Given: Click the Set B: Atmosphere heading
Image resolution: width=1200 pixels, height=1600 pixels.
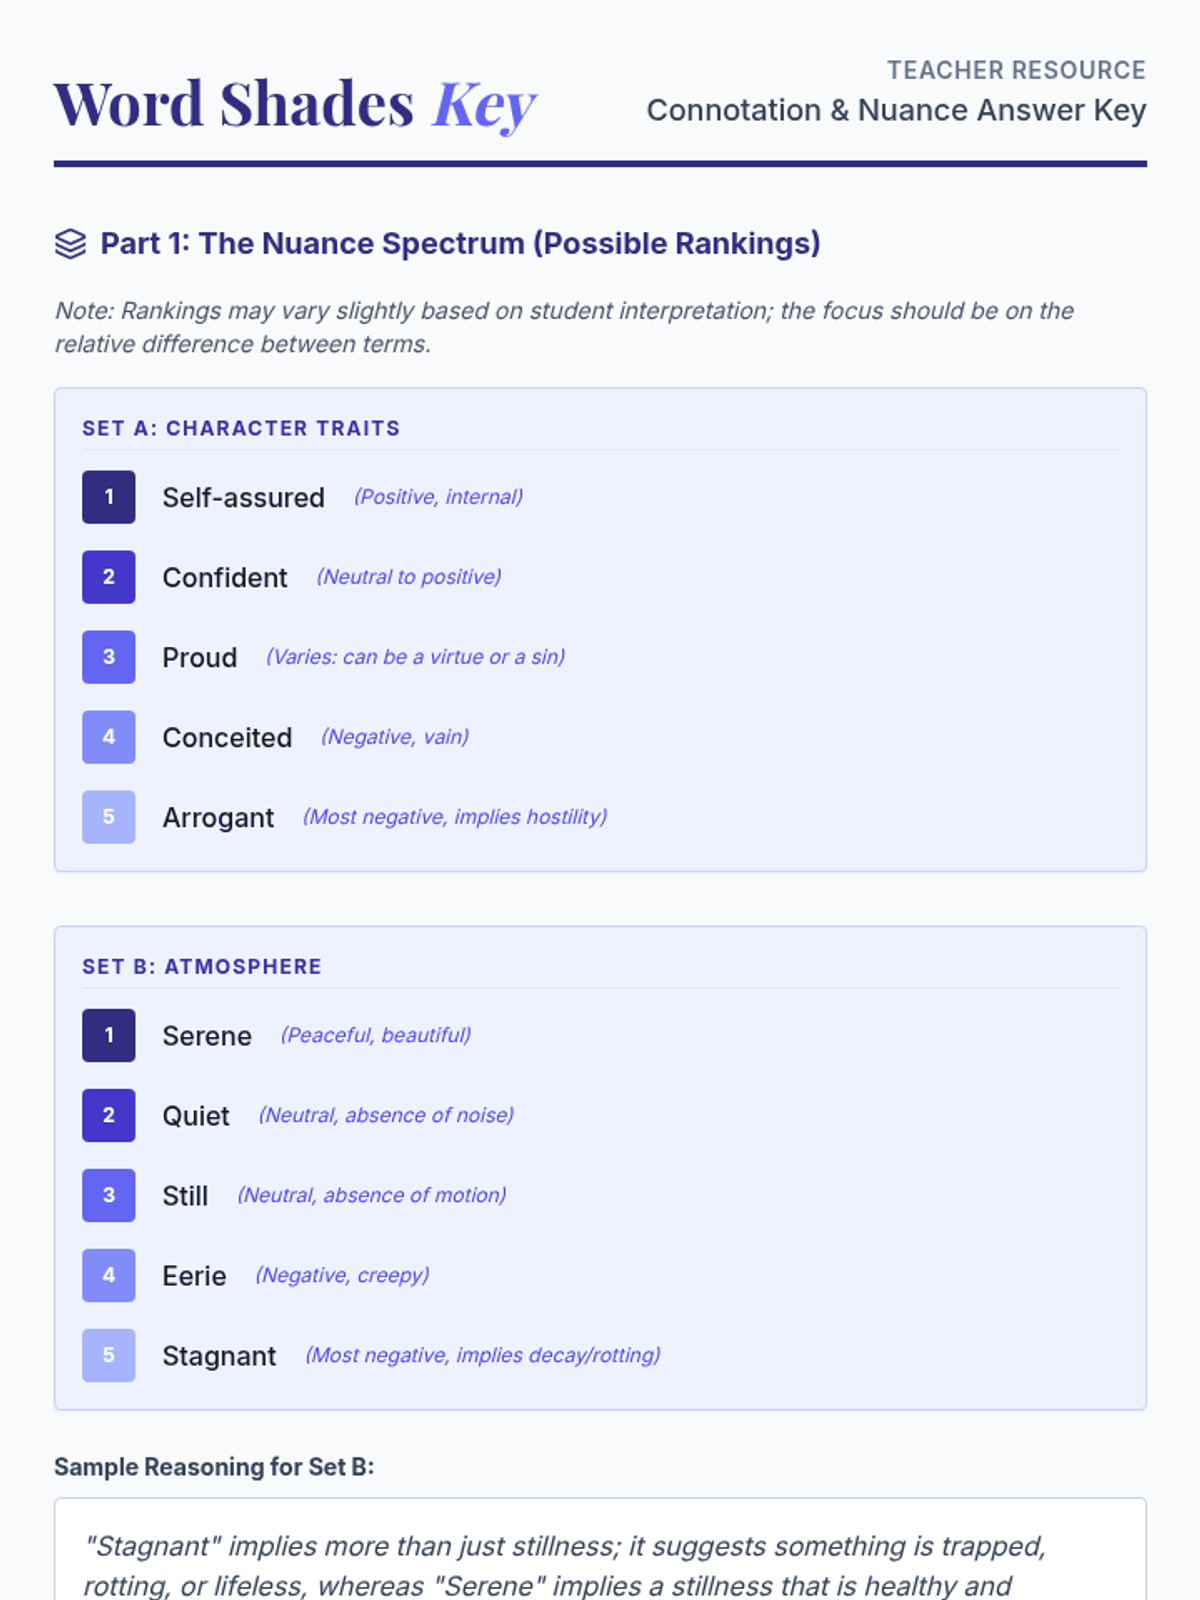Looking at the screenshot, I should coord(202,967).
